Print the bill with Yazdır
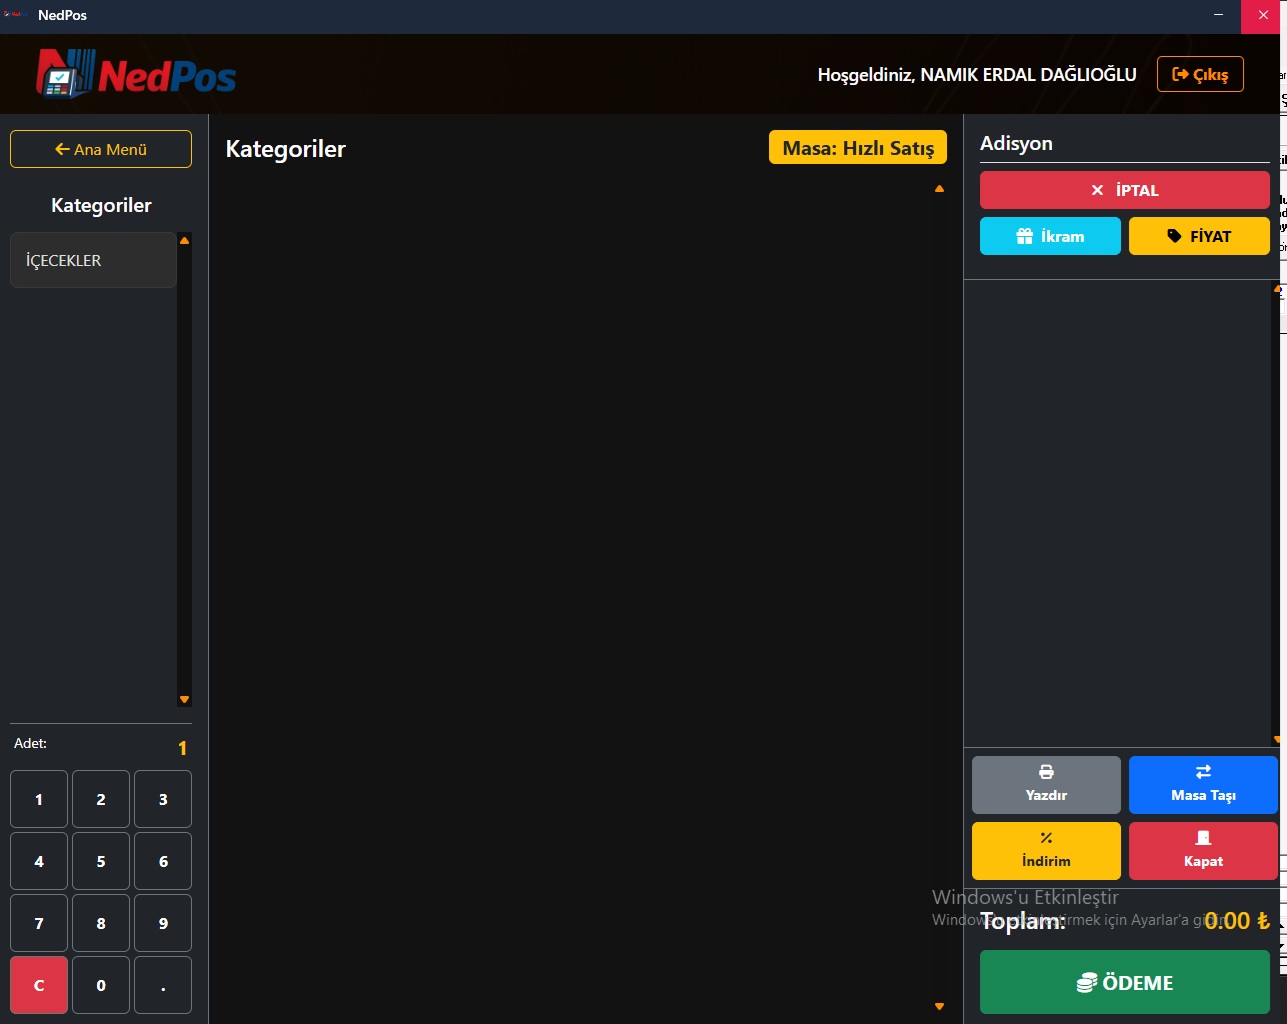This screenshot has height=1024, width=1287. (x=1046, y=785)
